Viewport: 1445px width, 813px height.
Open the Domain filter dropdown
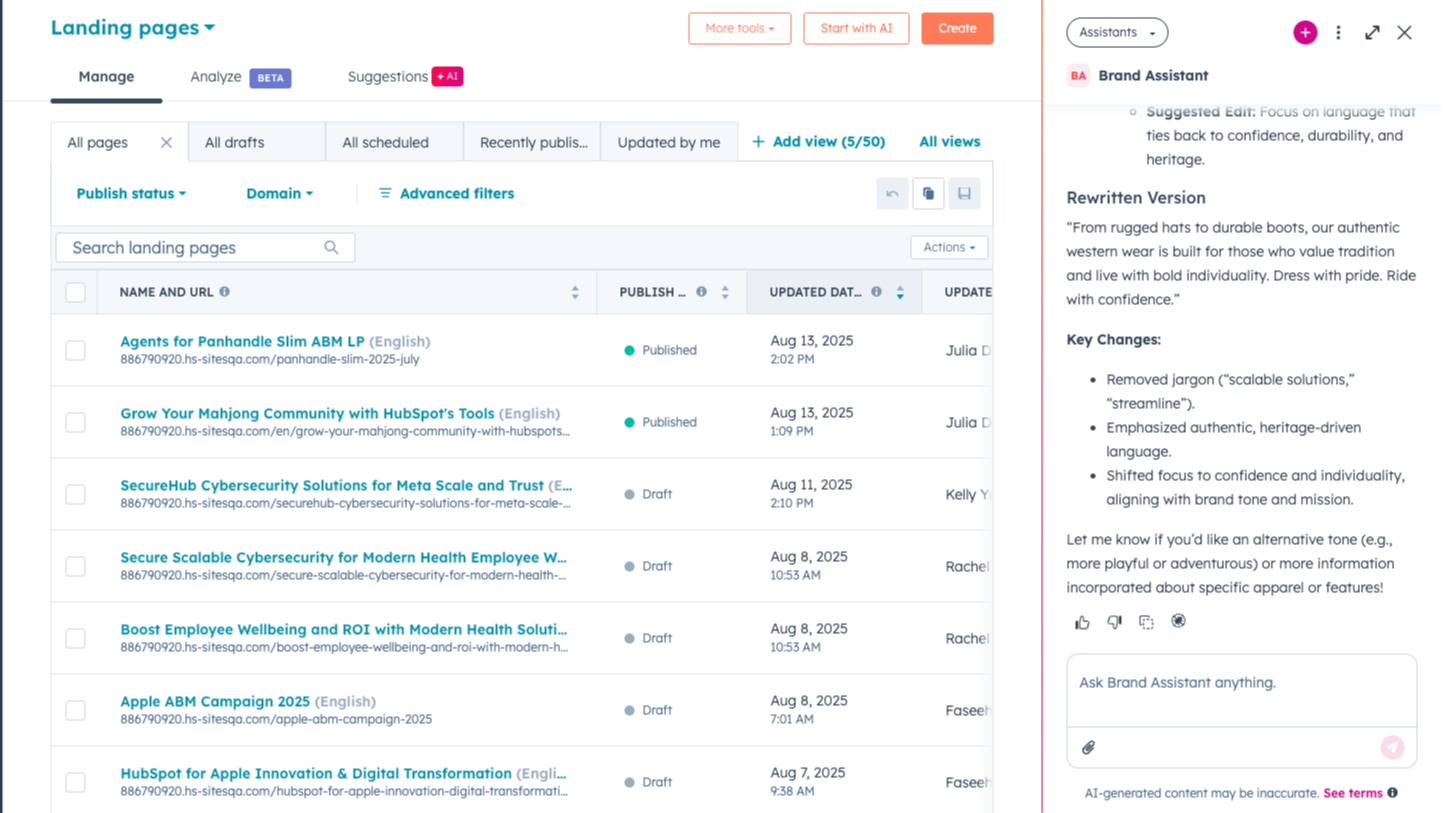pyautogui.click(x=279, y=193)
